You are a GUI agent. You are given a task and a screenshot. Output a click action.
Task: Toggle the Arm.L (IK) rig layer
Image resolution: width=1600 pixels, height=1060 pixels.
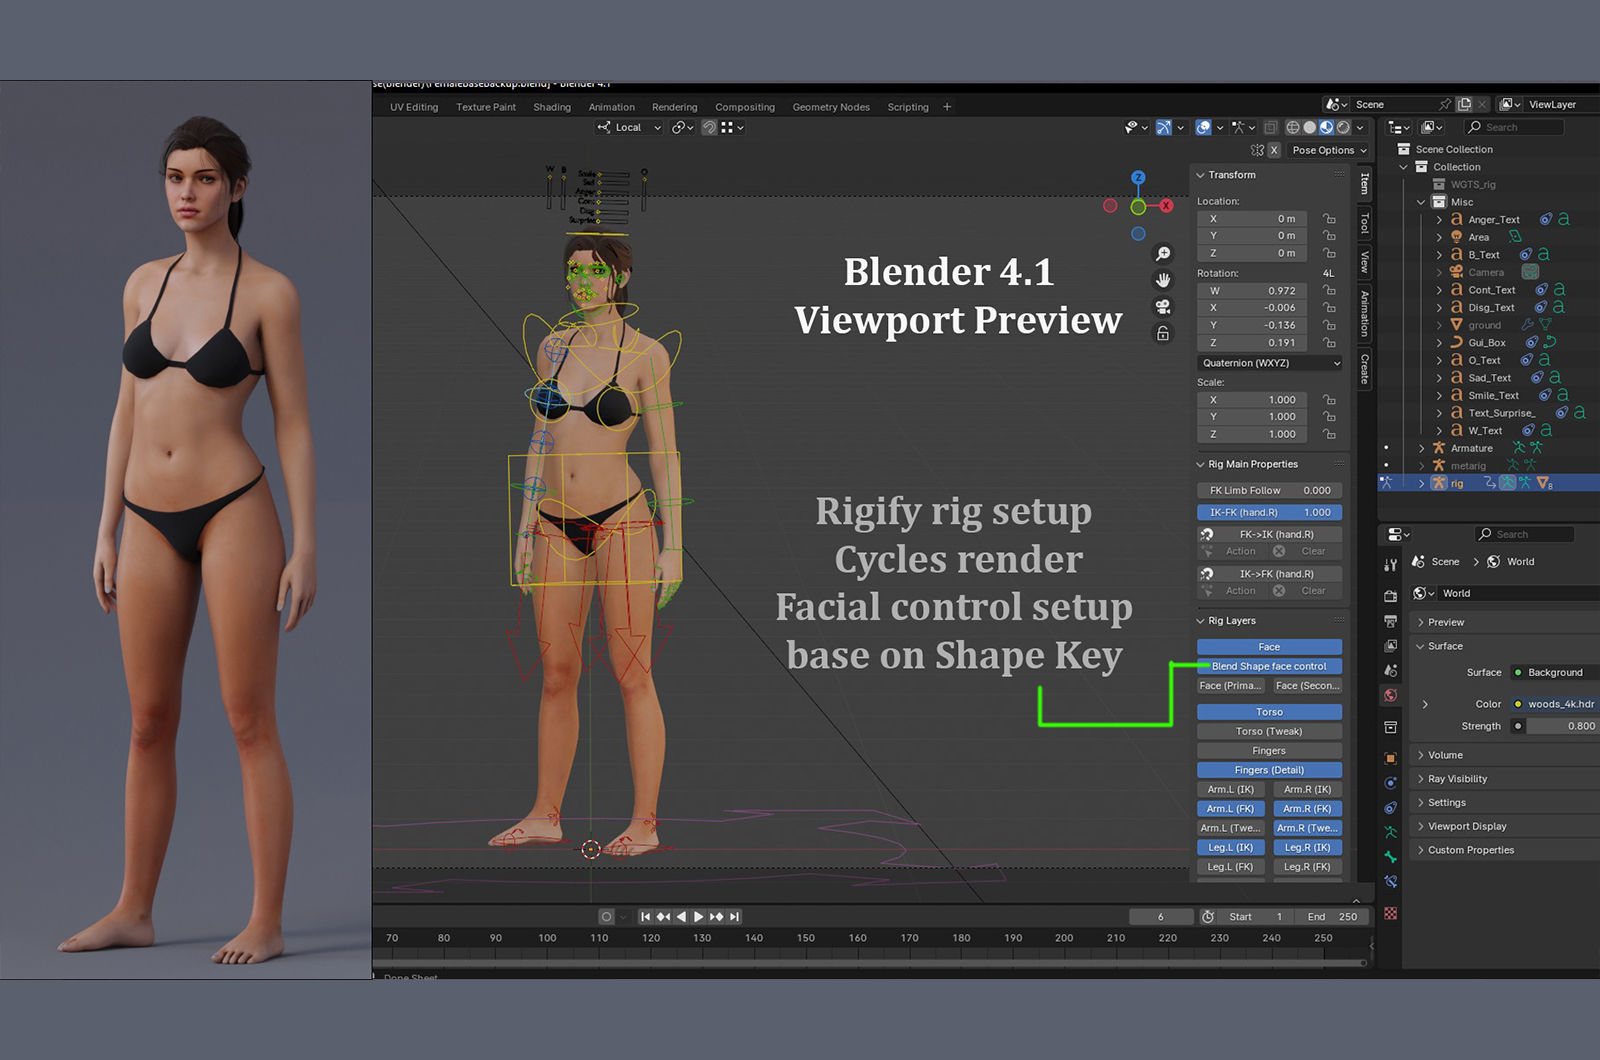(x=1231, y=789)
